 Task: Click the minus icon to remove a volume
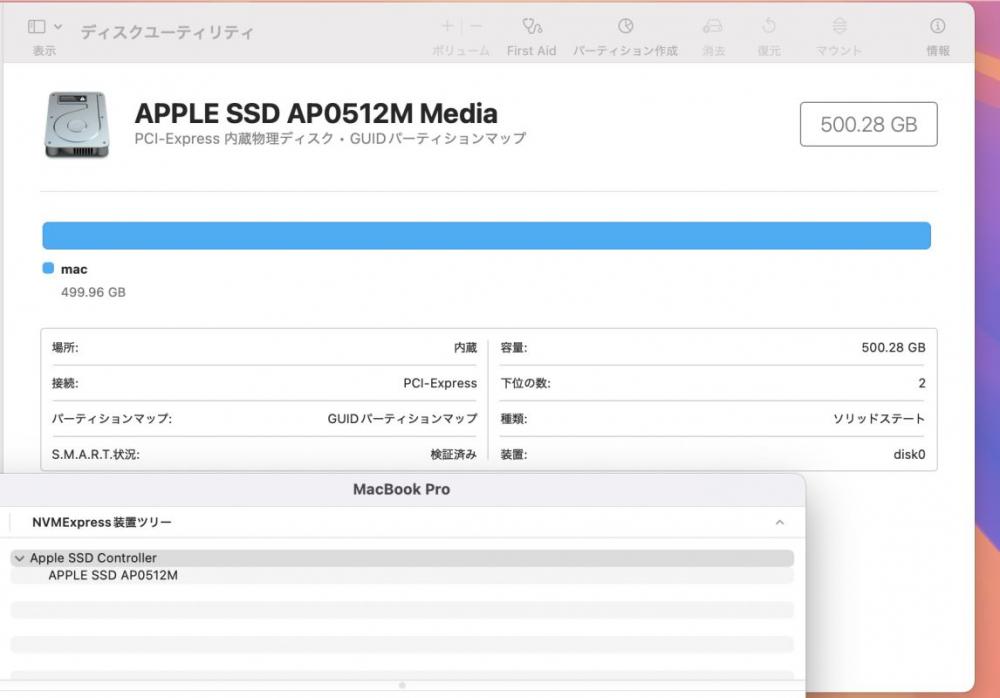476,26
